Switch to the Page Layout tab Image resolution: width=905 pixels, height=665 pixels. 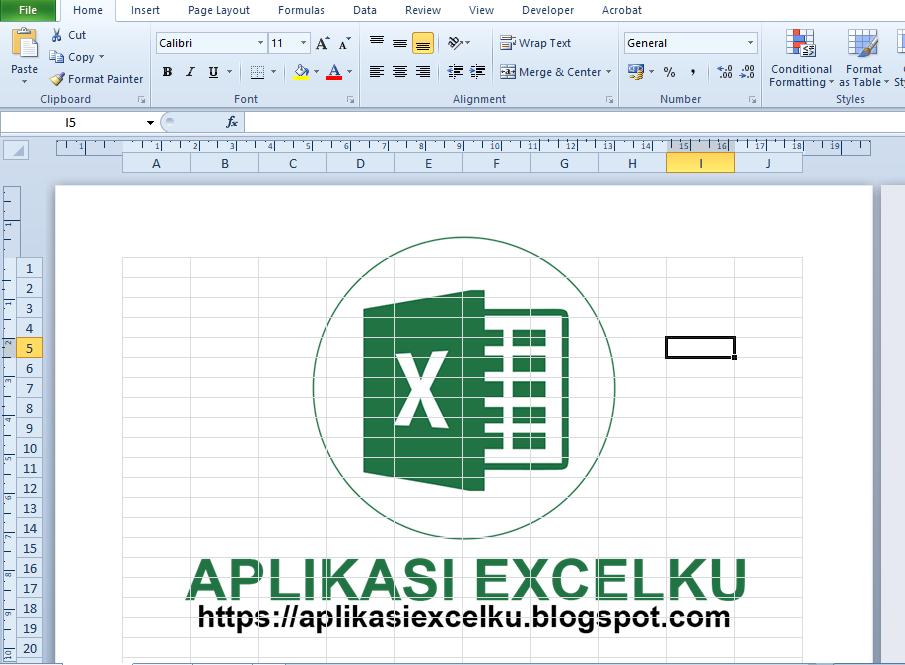tap(219, 10)
